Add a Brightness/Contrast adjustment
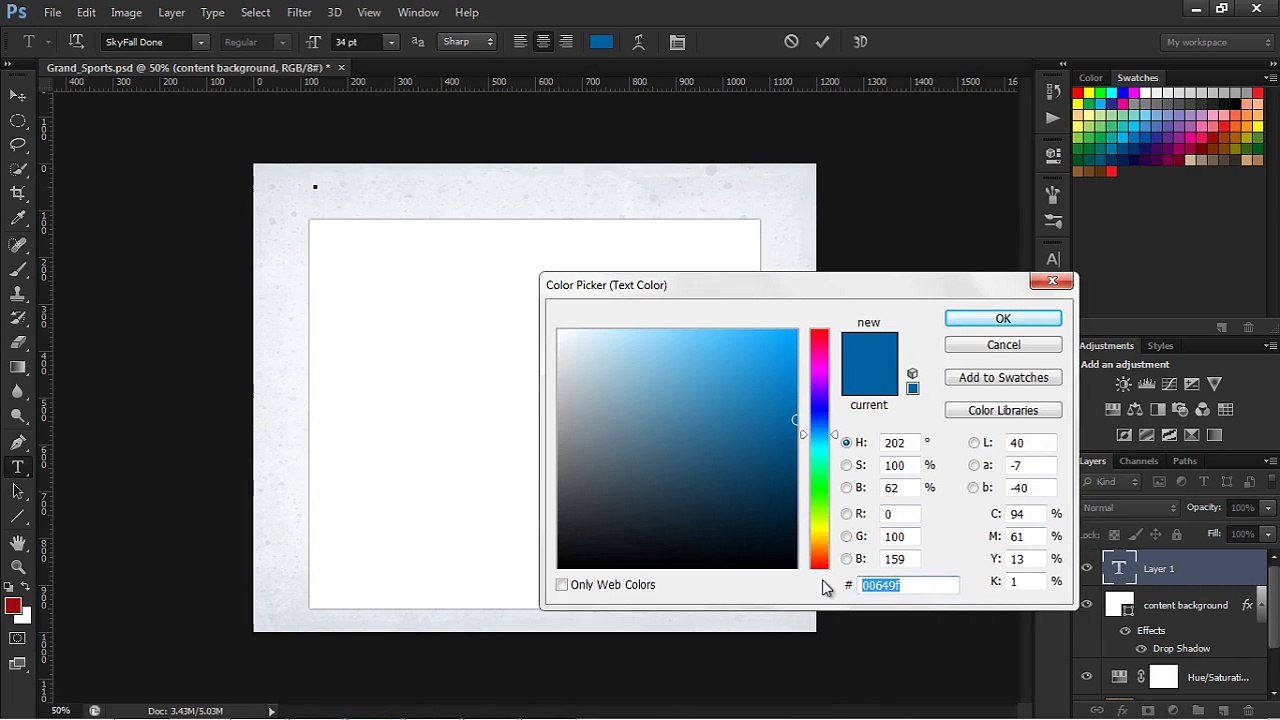 1124,384
